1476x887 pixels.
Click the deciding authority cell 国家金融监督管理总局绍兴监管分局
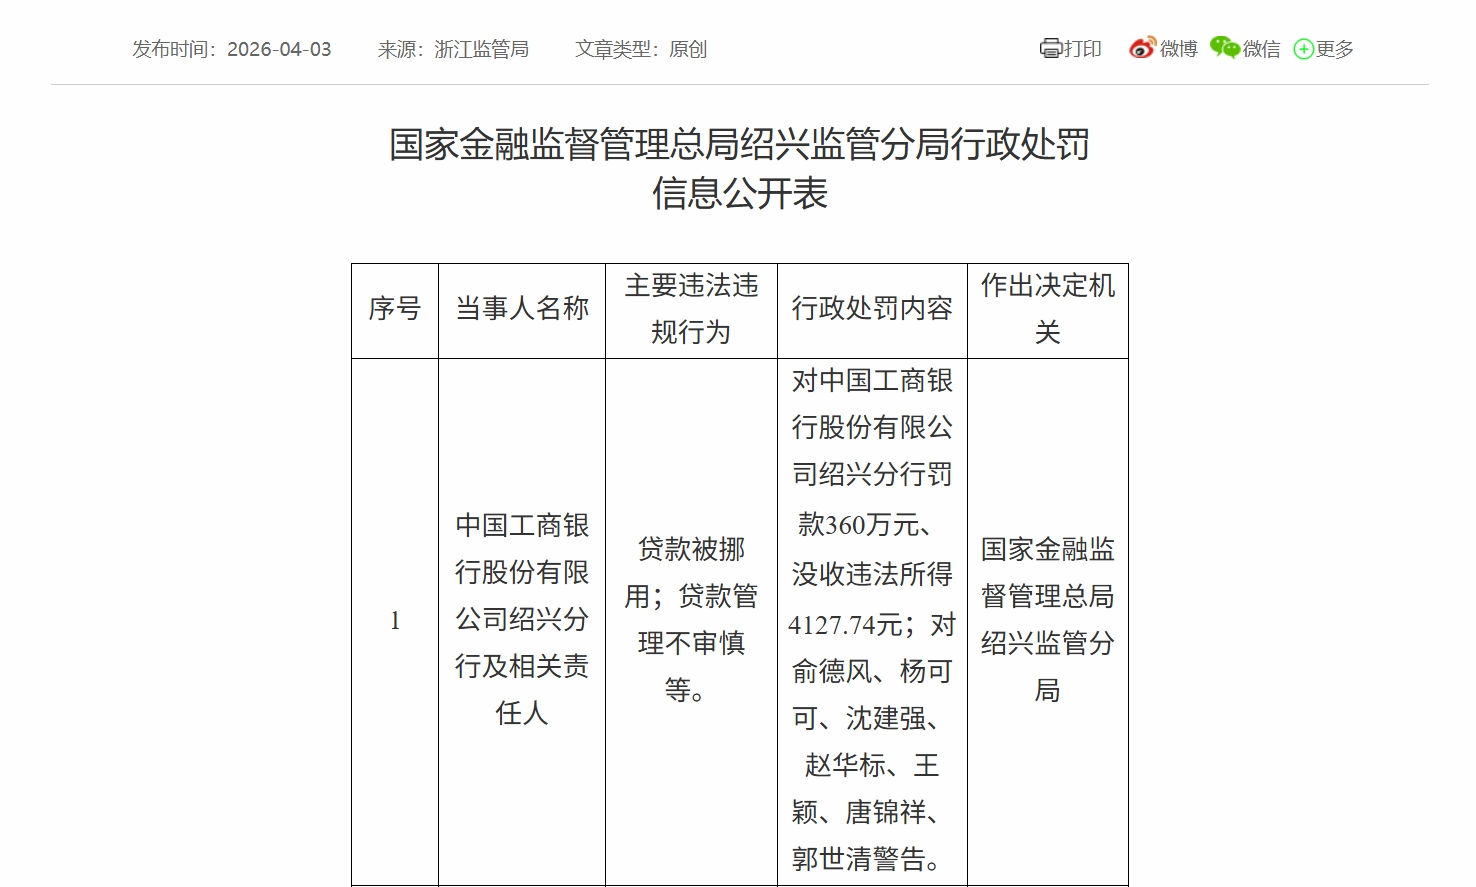tap(1048, 621)
